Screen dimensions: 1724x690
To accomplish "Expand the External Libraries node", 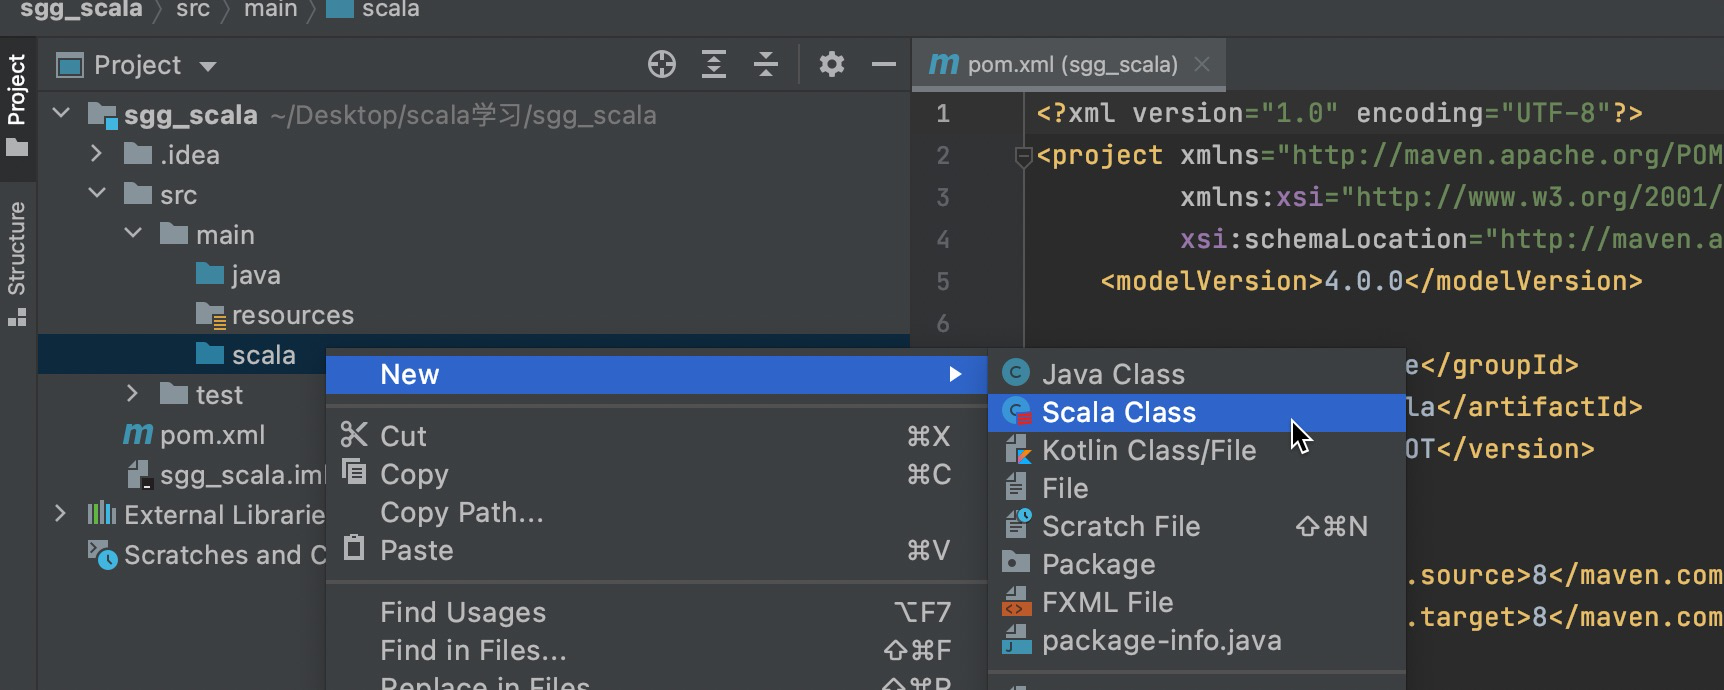I will pyautogui.click(x=60, y=514).
